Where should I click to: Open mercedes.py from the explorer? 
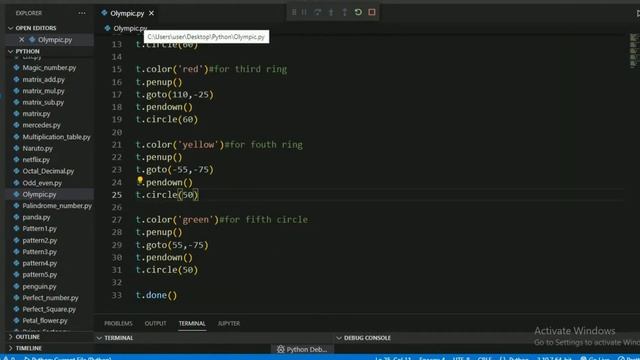coord(41,125)
